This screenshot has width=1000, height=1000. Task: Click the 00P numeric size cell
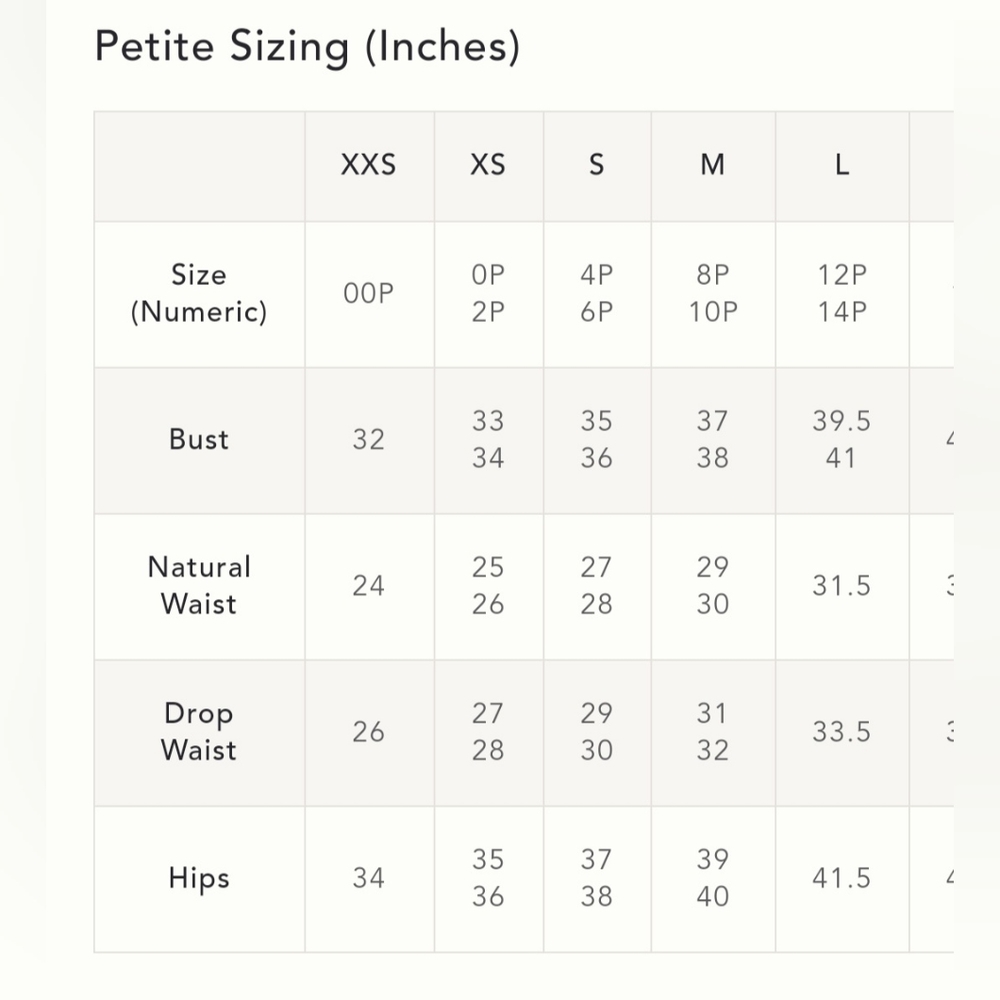tap(369, 293)
